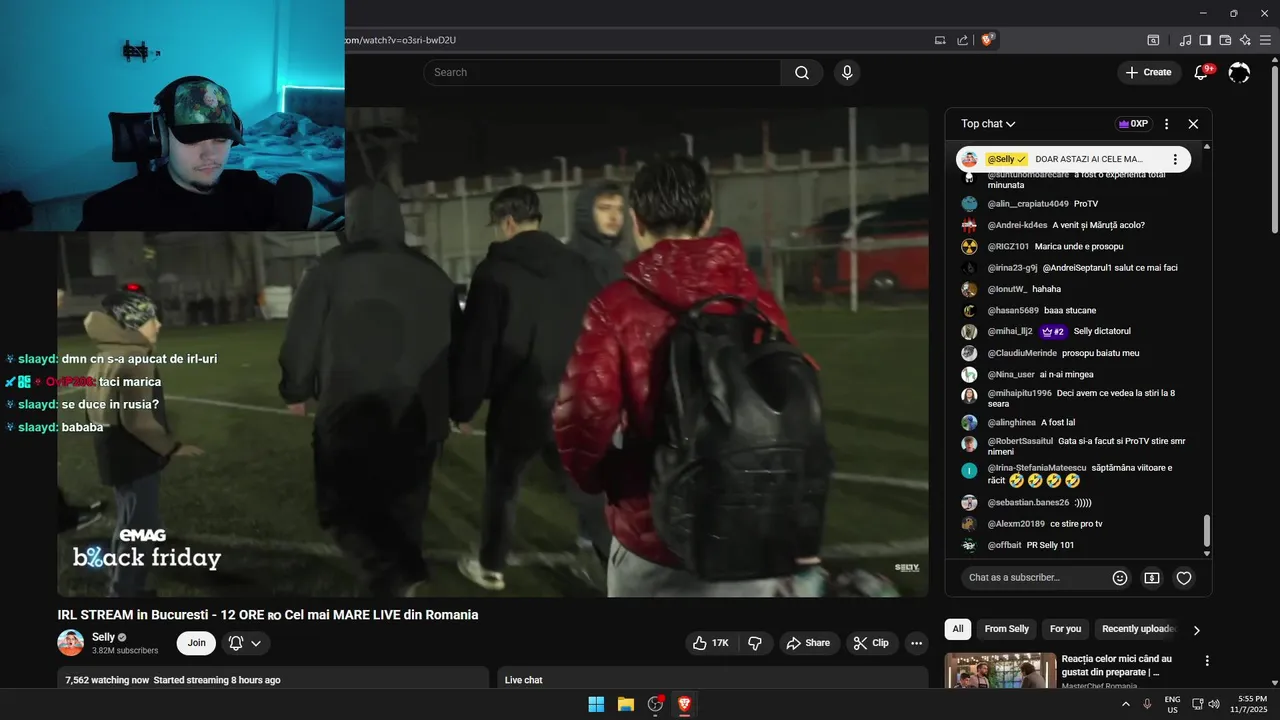Screen dimensions: 1280x720
Task: Open File Explorer from taskbar
Action: [x=626, y=704]
